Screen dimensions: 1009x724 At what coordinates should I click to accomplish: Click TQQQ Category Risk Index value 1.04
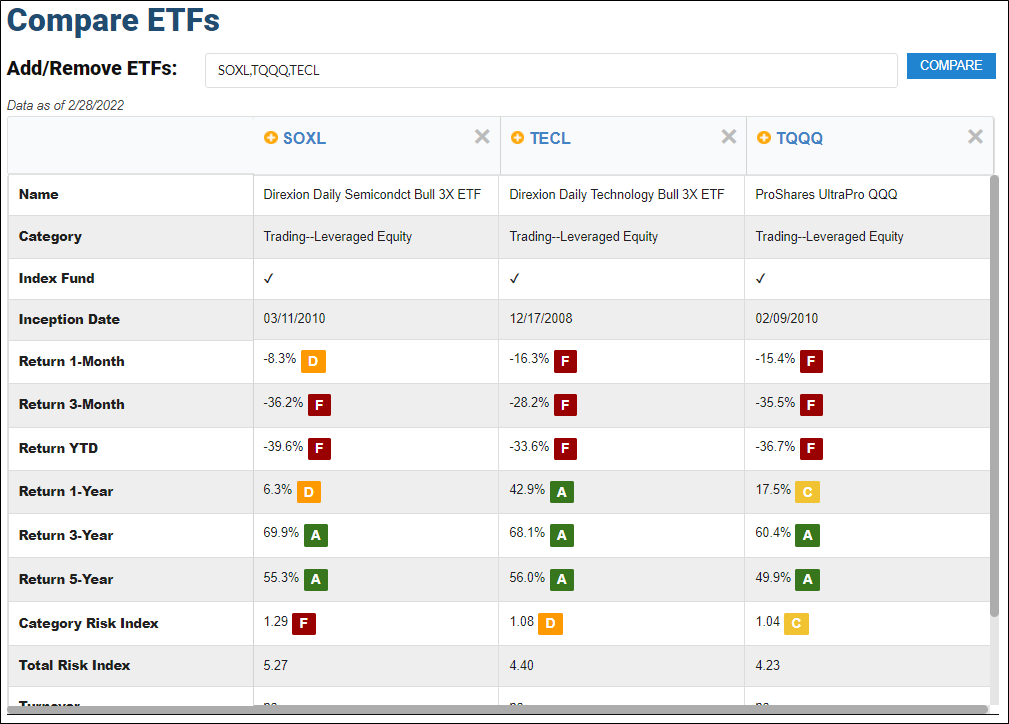pos(767,622)
